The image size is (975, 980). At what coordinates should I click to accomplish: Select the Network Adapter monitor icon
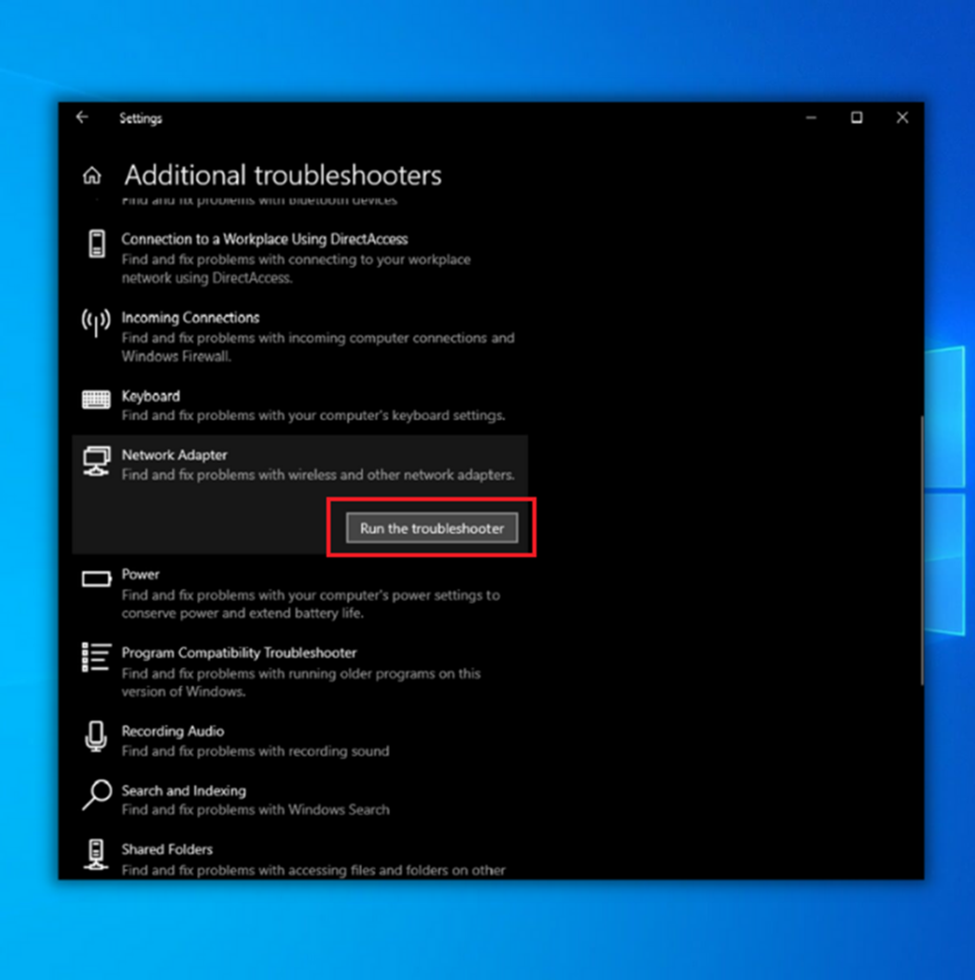96,461
